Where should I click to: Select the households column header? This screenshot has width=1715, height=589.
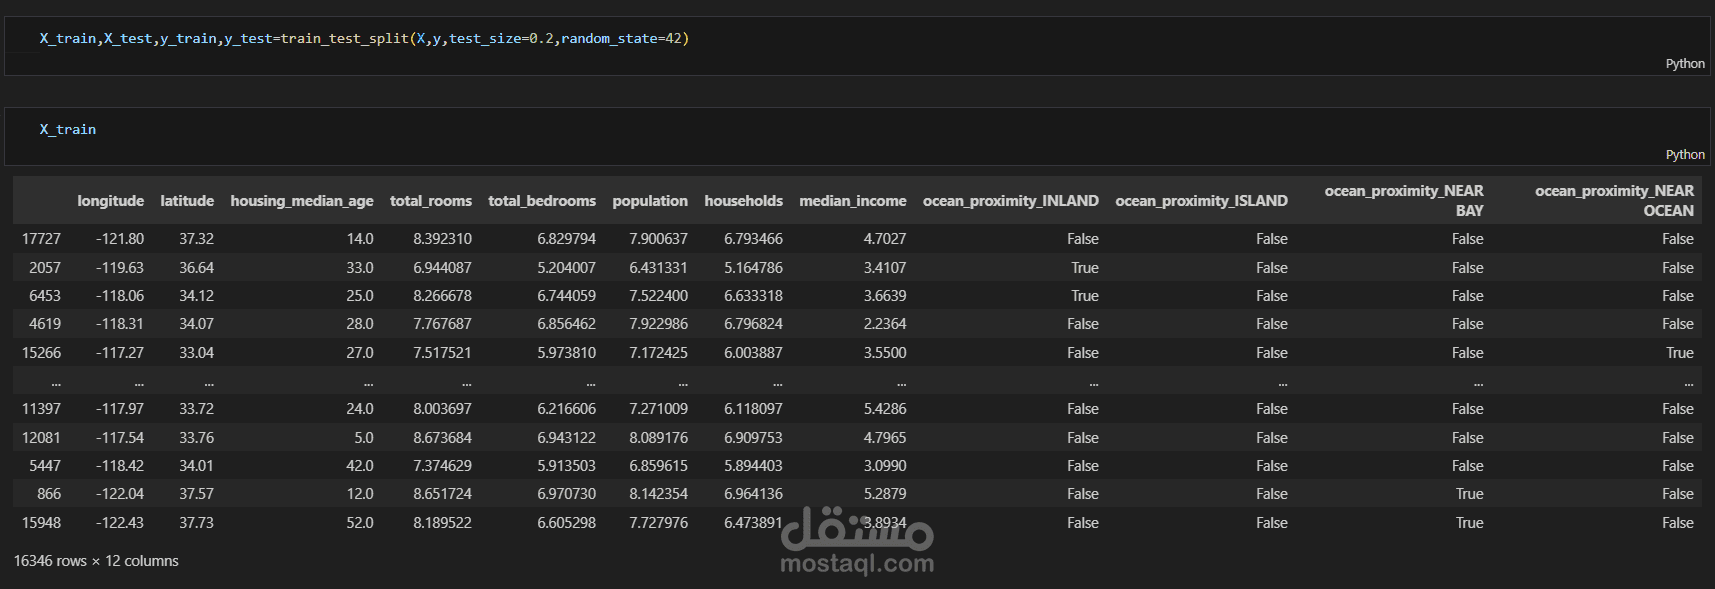[744, 201]
